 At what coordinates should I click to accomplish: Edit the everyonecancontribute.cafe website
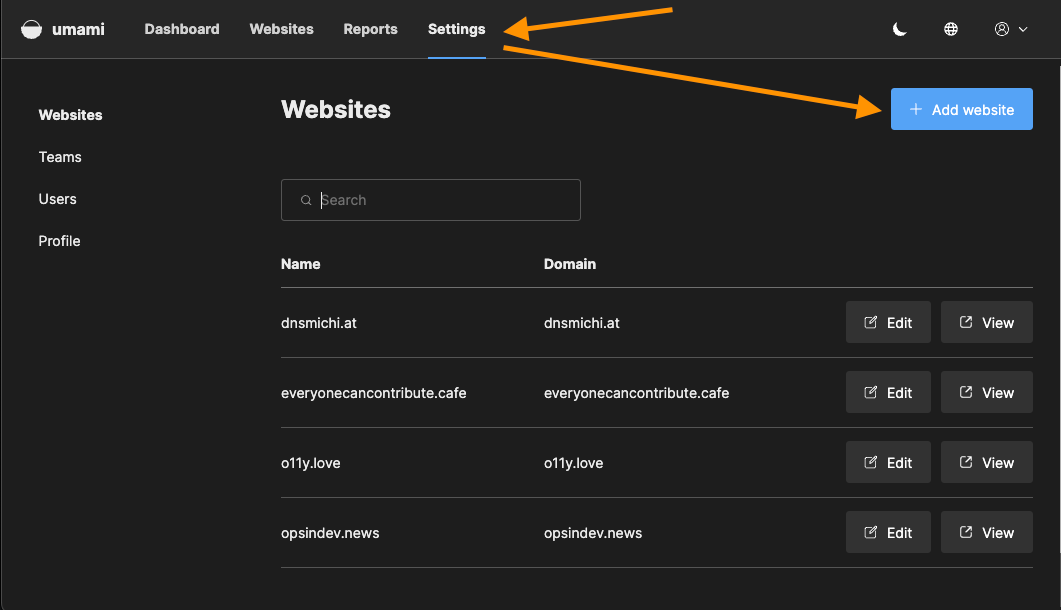click(887, 393)
